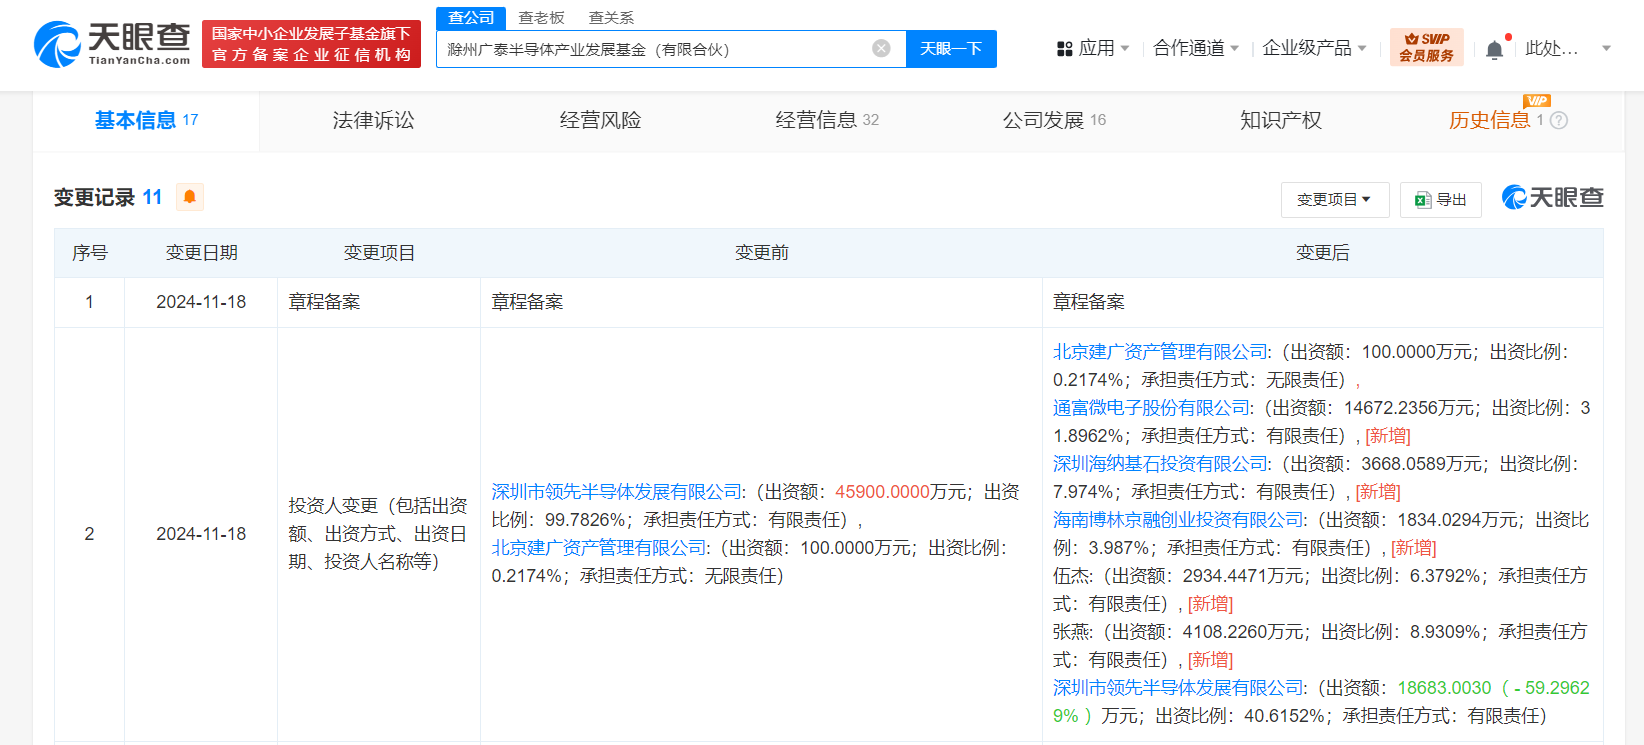
Task: Export change records with 导出
Action: pos(1440,200)
